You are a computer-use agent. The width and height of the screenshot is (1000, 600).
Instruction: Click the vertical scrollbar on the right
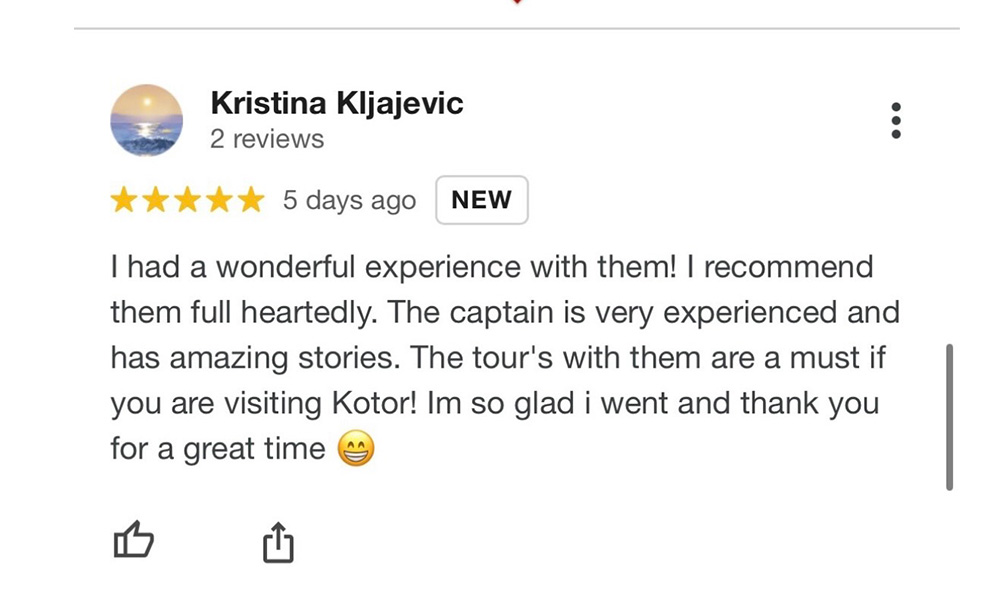tap(948, 417)
